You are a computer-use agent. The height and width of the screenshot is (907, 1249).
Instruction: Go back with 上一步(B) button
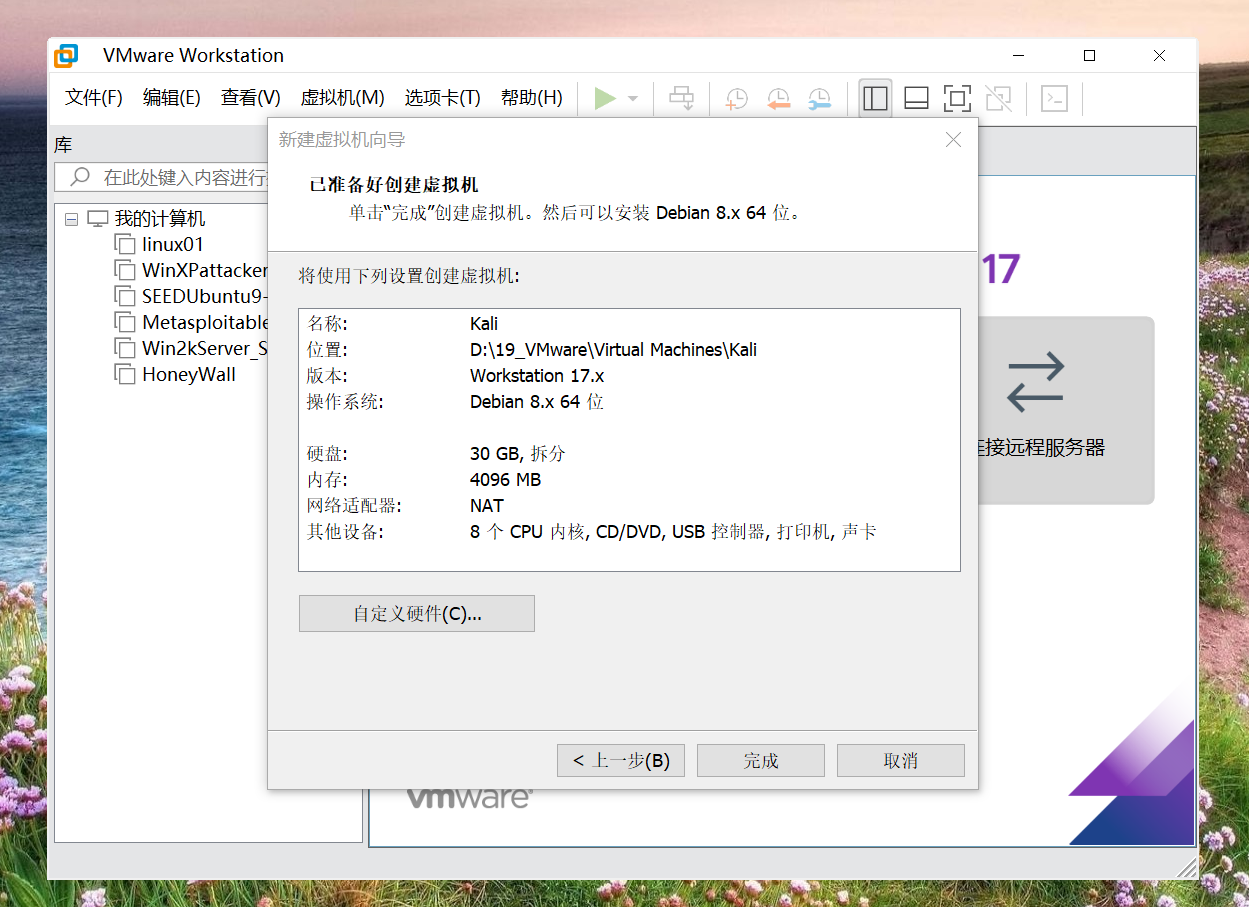click(620, 760)
